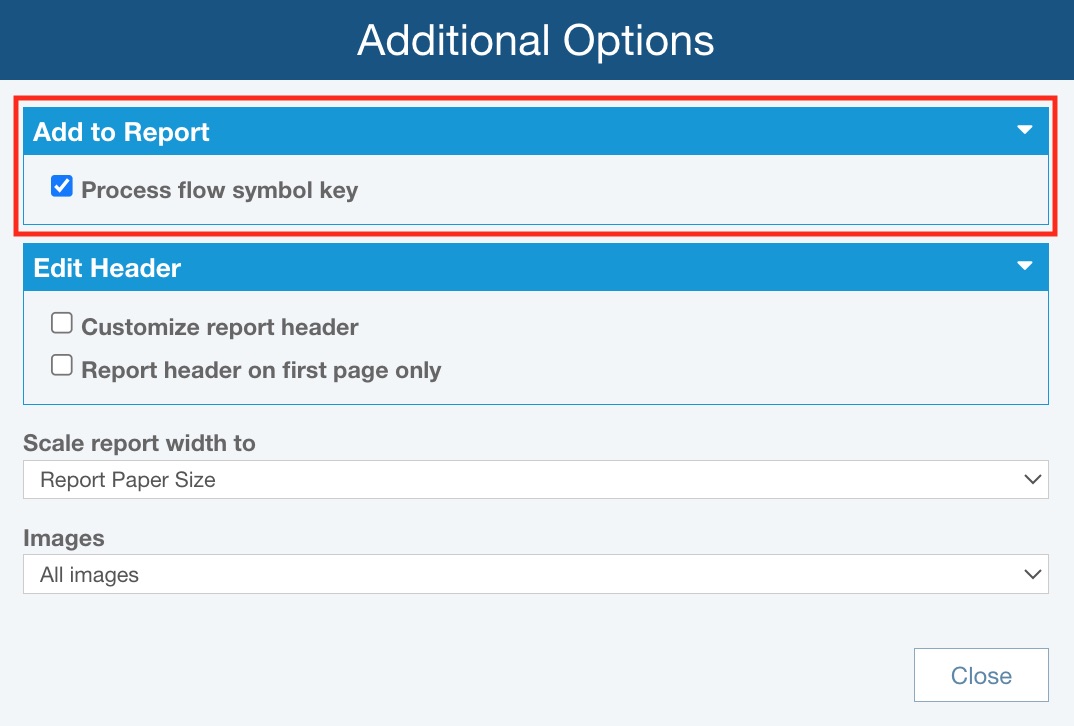Click the chevron on All images field
This screenshot has height=726, width=1074.
click(1033, 574)
